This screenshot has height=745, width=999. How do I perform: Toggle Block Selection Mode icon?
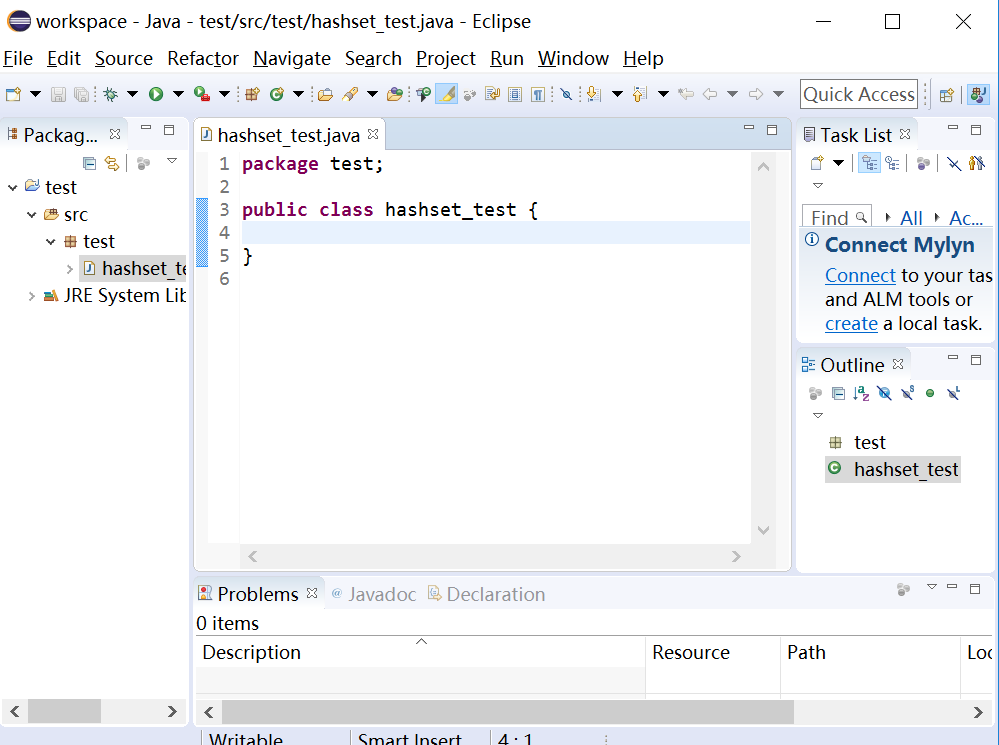point(515,94)
